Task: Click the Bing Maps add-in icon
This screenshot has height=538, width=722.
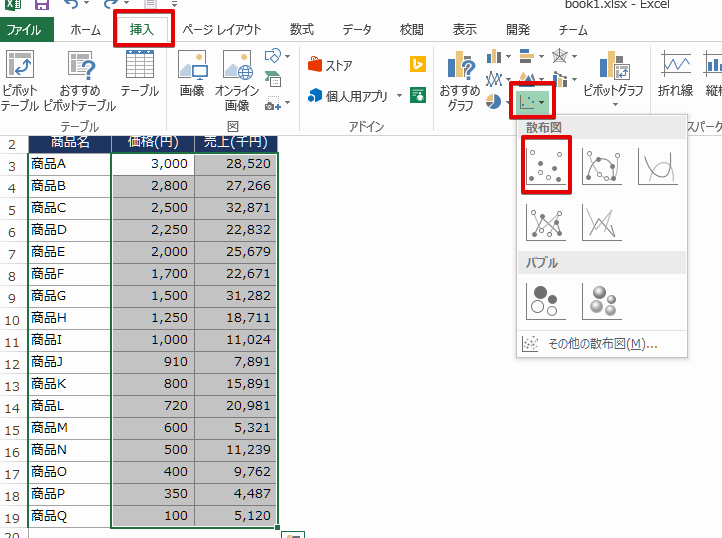Action: pos(418,64)
